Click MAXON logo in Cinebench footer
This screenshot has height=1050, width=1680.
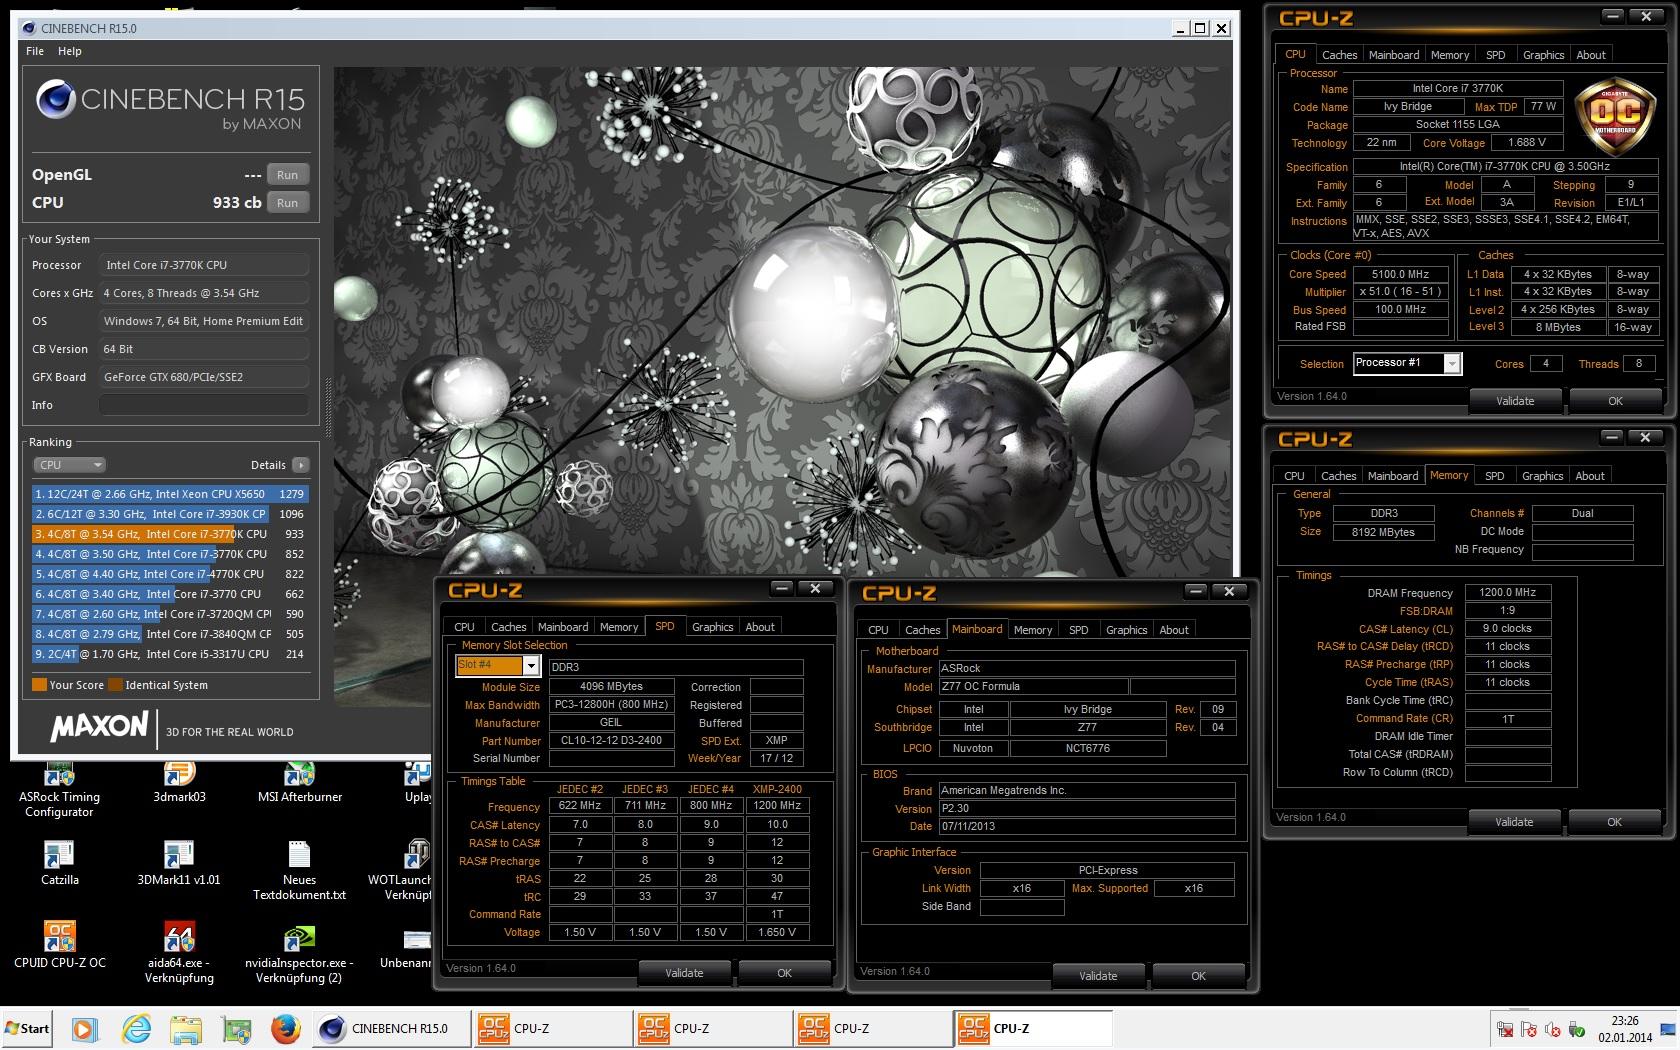[99, 726]
